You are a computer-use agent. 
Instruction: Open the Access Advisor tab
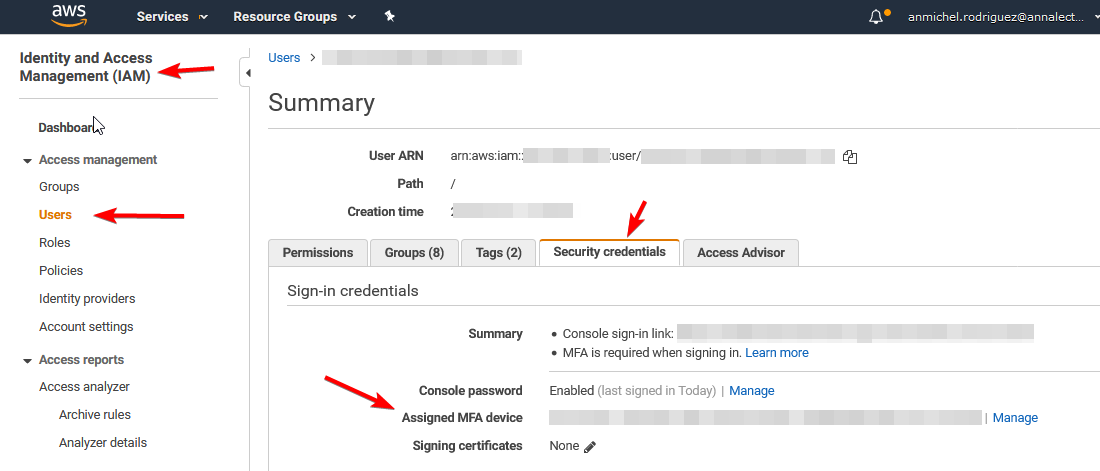tap(741, 253)
